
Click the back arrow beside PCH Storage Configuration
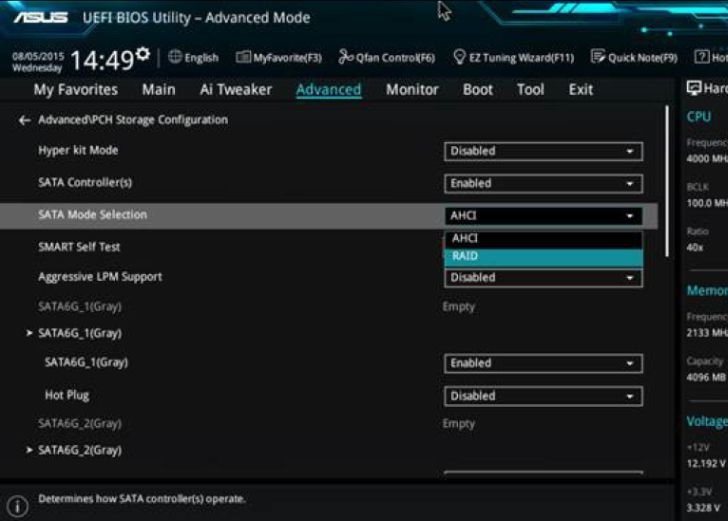pyautogui.click(x=25, y=120)
